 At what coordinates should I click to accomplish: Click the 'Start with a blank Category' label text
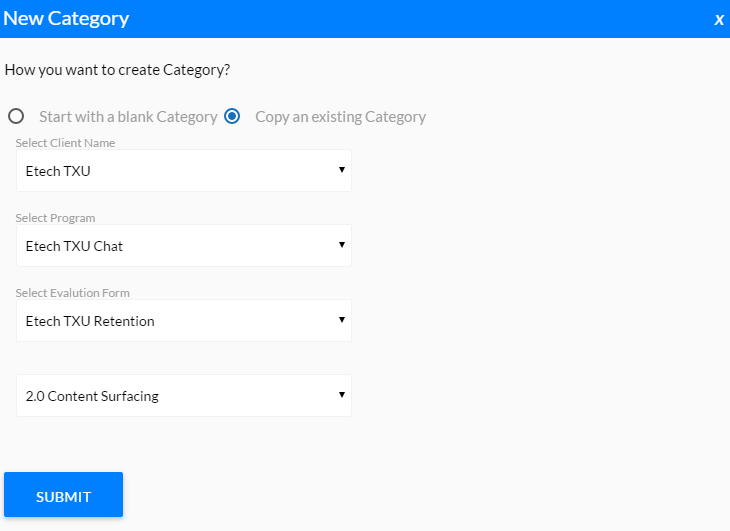click(128, 117)
